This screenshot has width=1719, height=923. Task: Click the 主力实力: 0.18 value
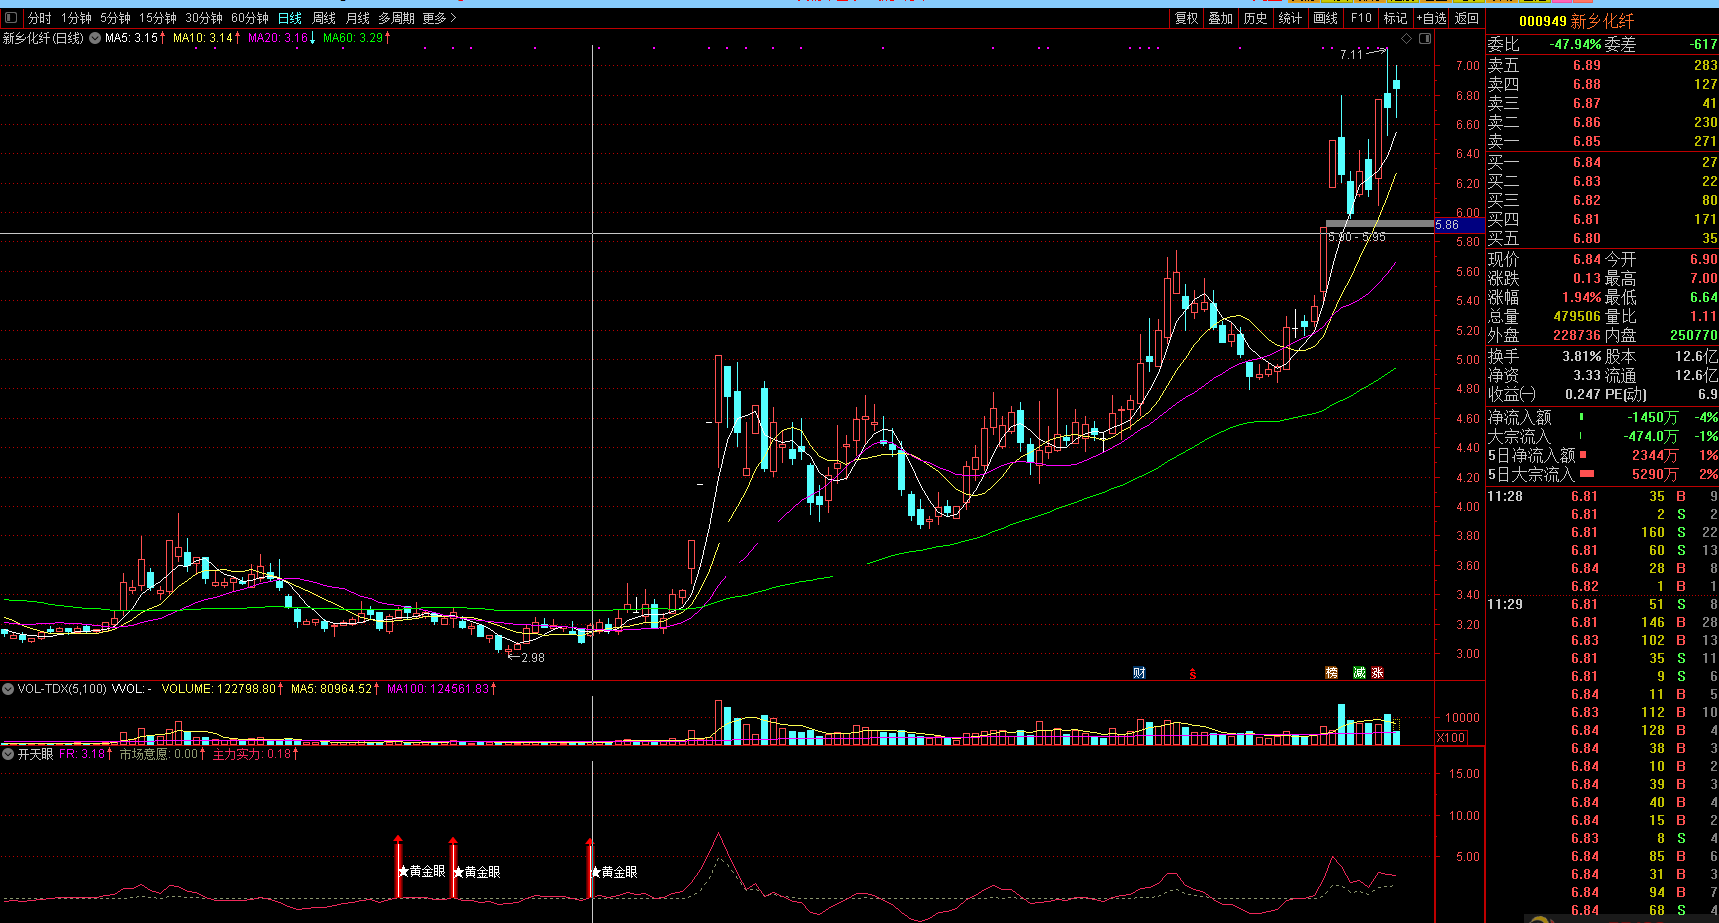254,754
